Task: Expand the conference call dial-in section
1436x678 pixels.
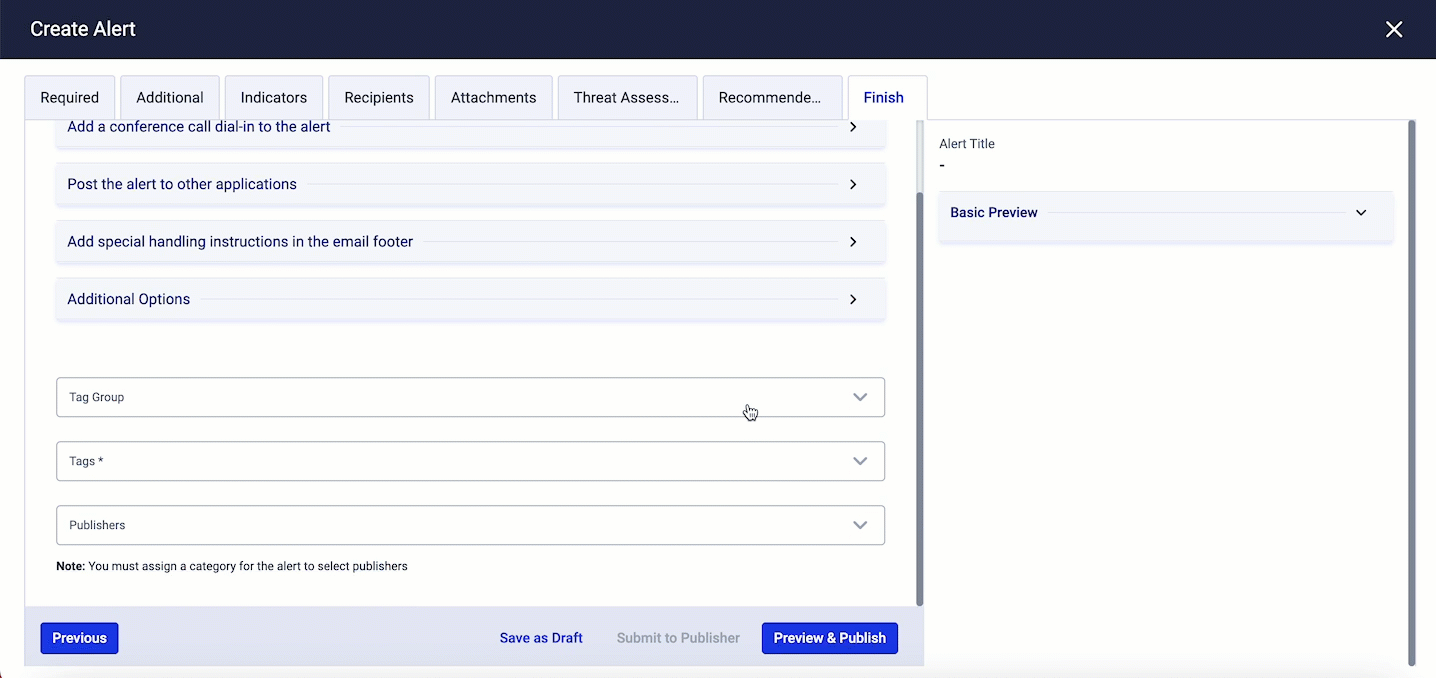Action: tap(852, 128)
